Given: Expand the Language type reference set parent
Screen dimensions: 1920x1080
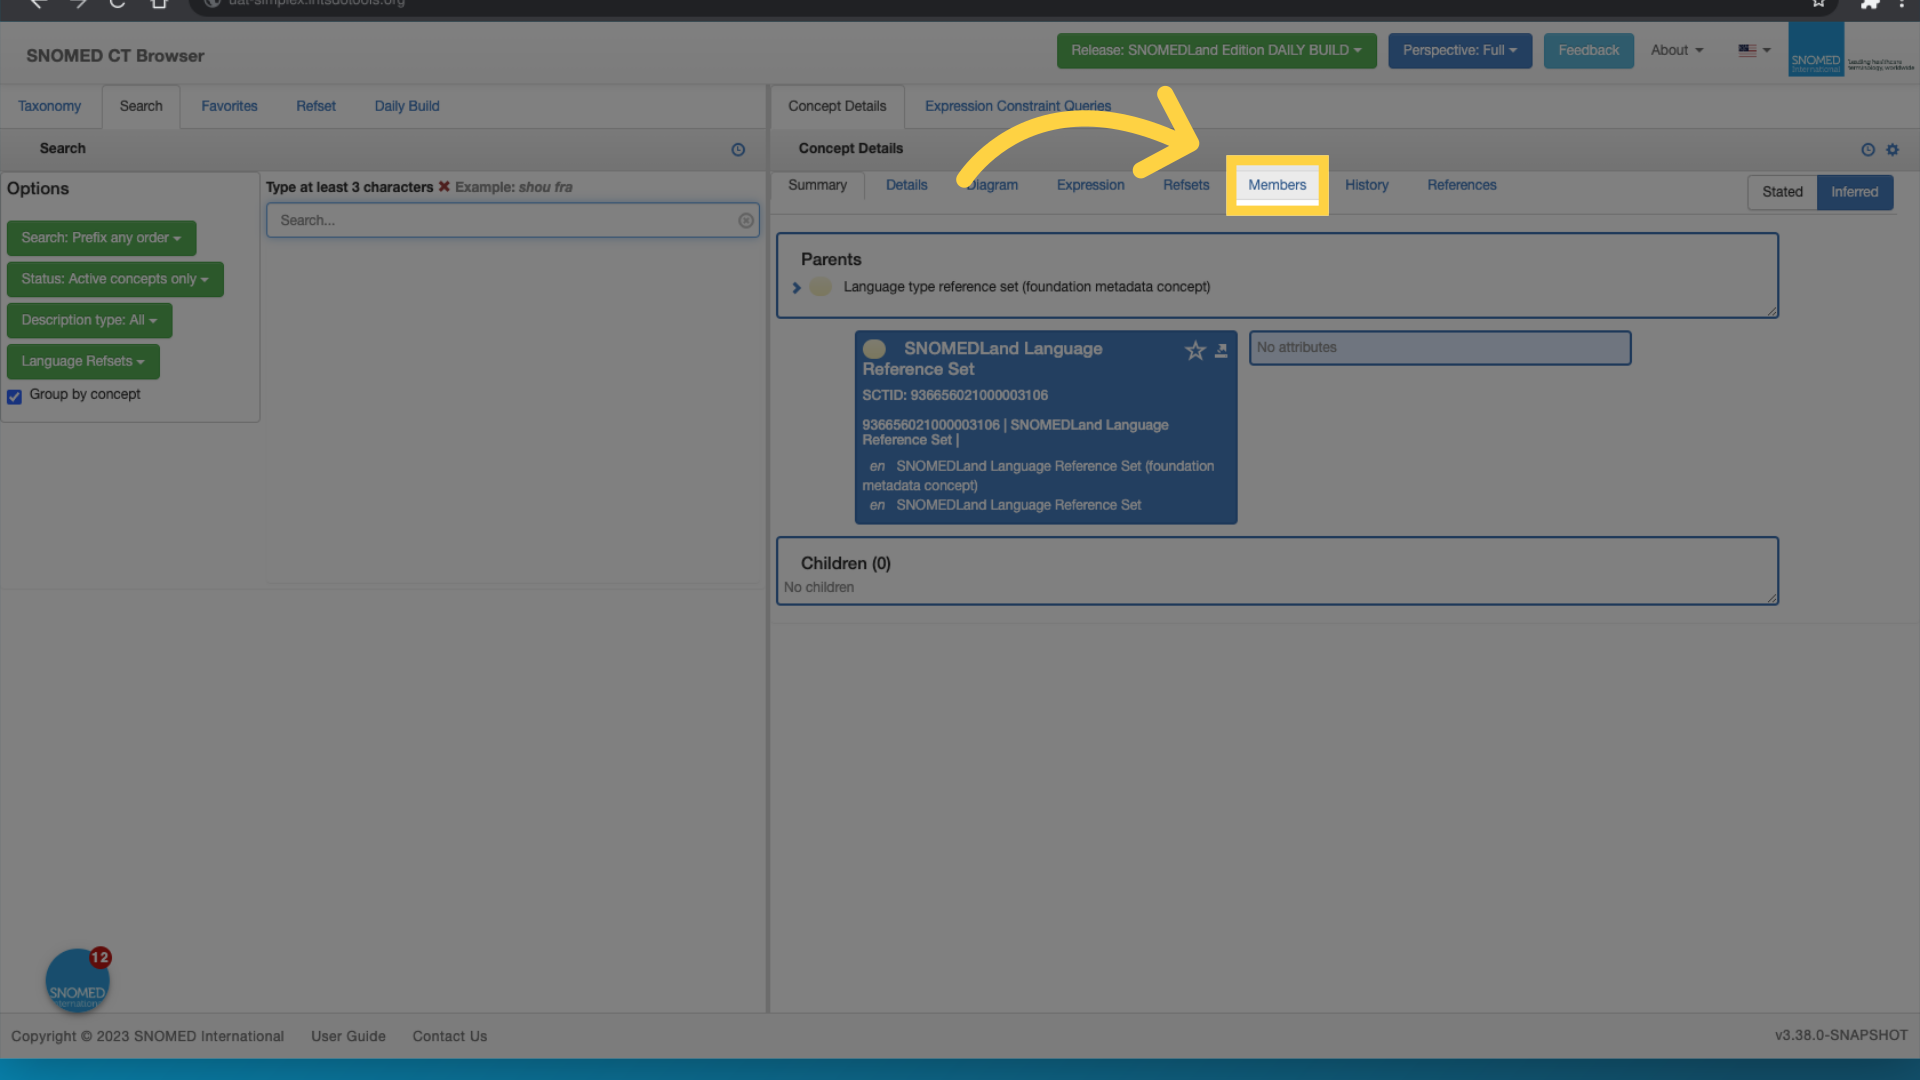Looking at the screenshot, I should pyautogui.click(x=796, y=288).
